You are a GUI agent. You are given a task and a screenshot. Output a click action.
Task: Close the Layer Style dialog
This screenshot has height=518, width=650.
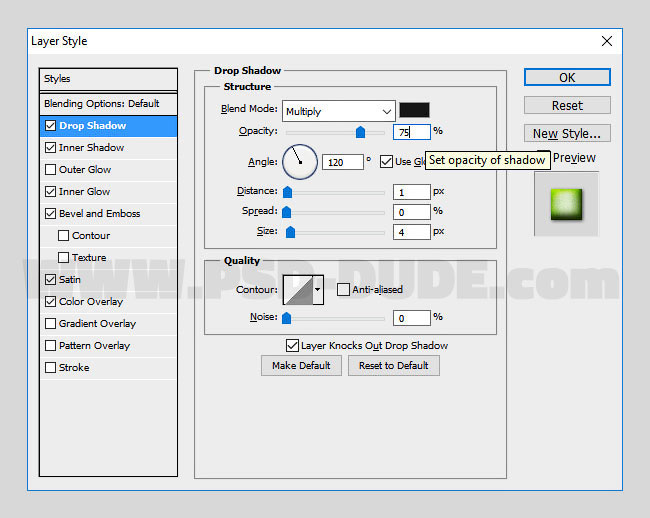point(607,41)
